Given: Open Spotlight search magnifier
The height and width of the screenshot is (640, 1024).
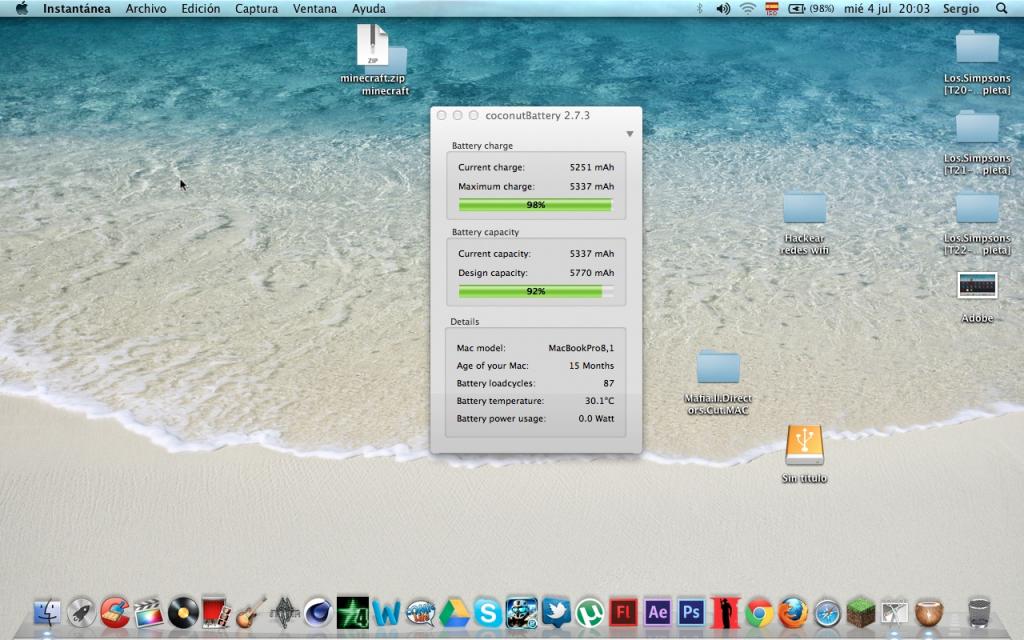Looking at the screenshot, I should tap(1001, 8).
